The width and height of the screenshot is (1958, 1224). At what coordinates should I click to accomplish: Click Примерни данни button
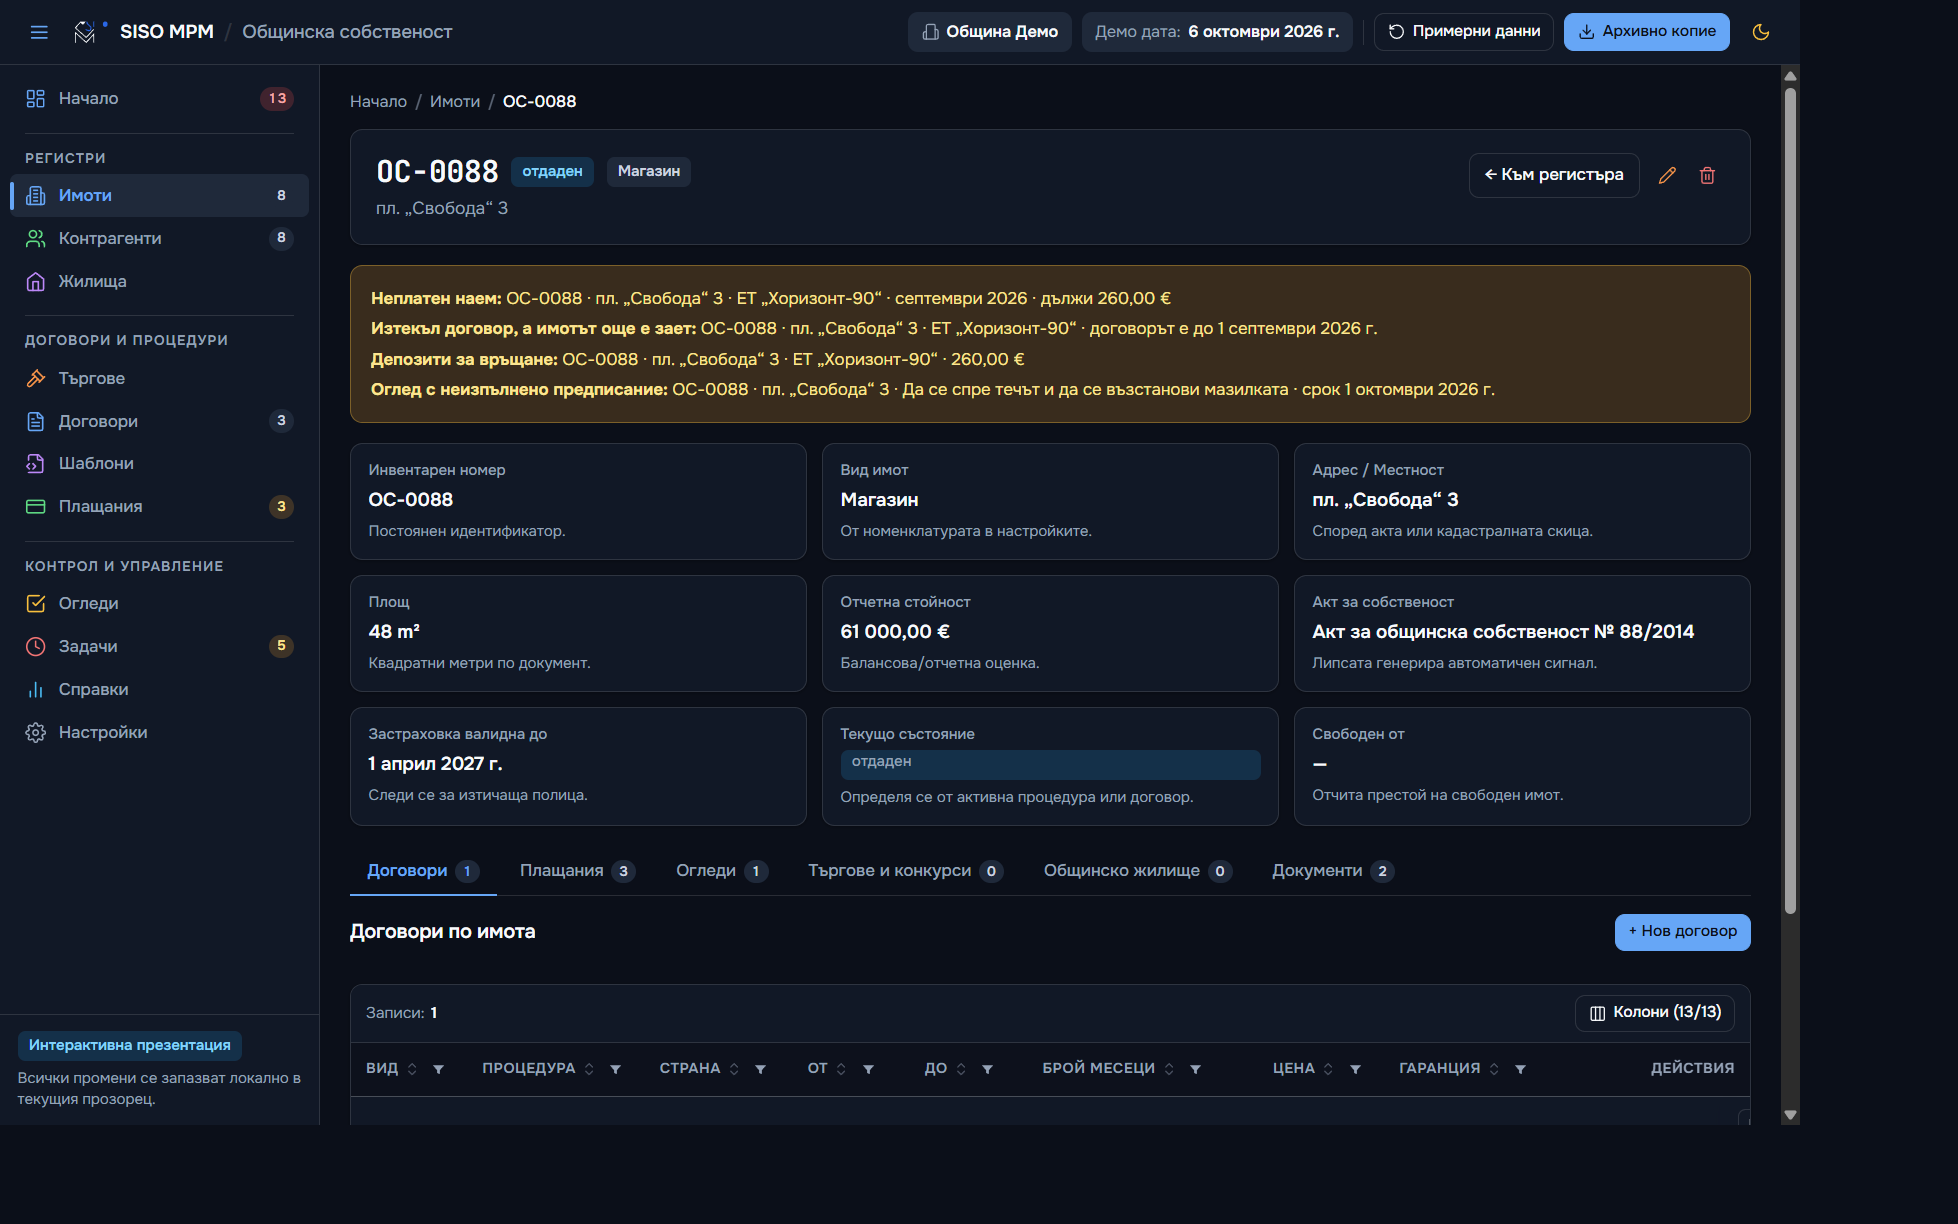(x=1463, y=32)
